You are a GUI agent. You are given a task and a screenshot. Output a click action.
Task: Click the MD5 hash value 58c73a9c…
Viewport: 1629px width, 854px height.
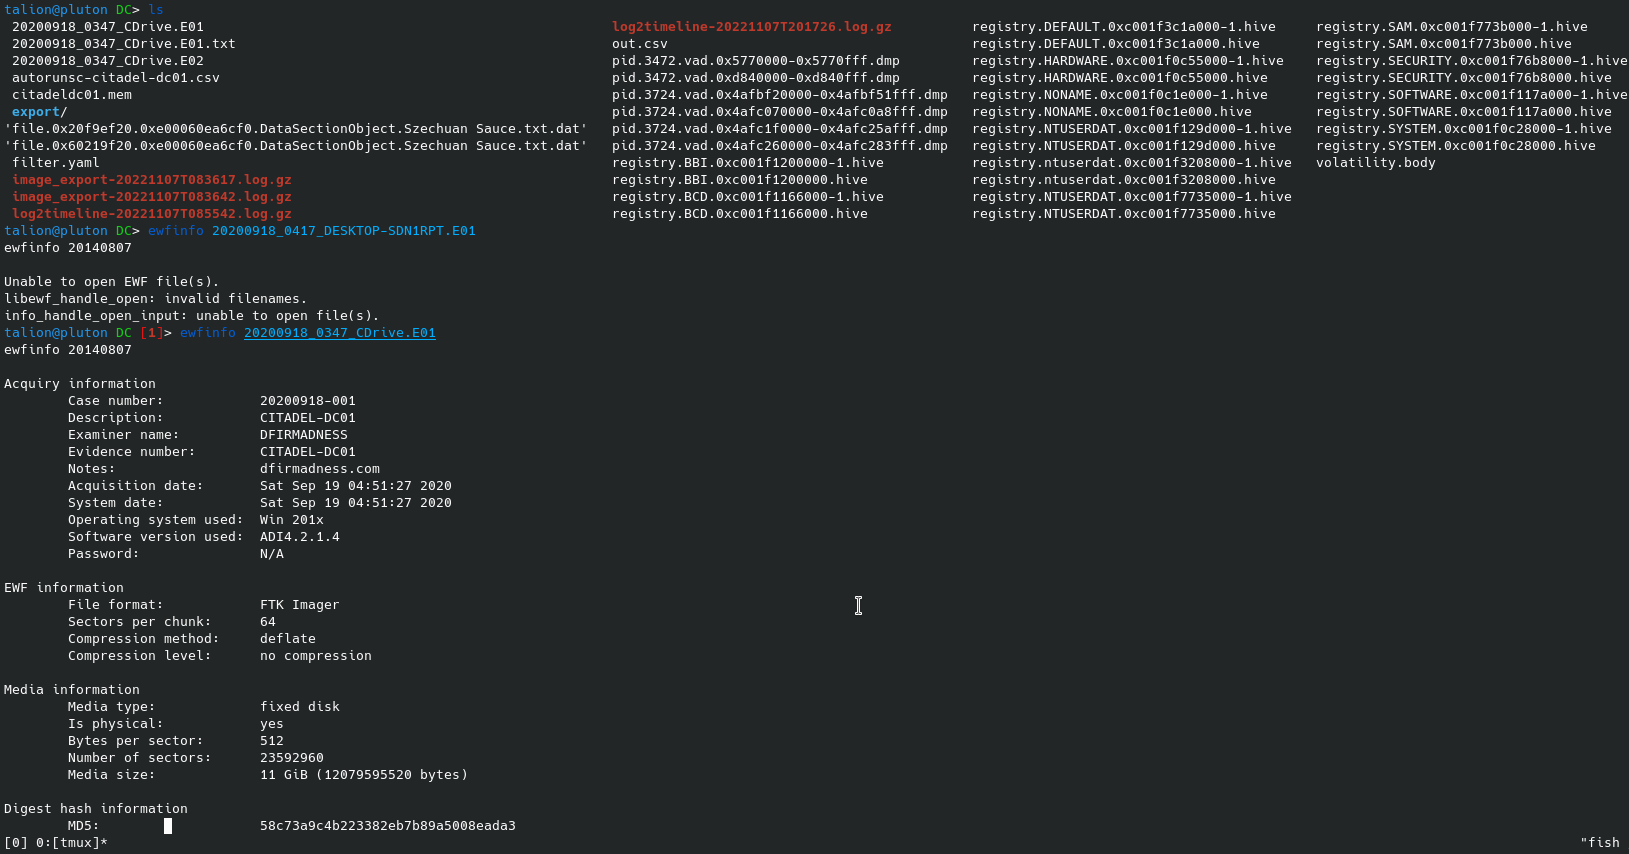pos(387,826)
